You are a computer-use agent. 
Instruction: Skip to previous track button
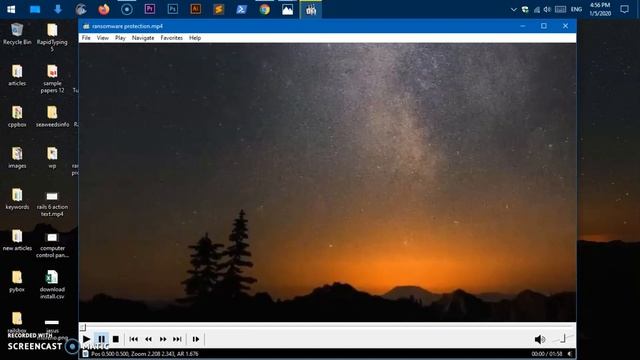coord(133,339)
